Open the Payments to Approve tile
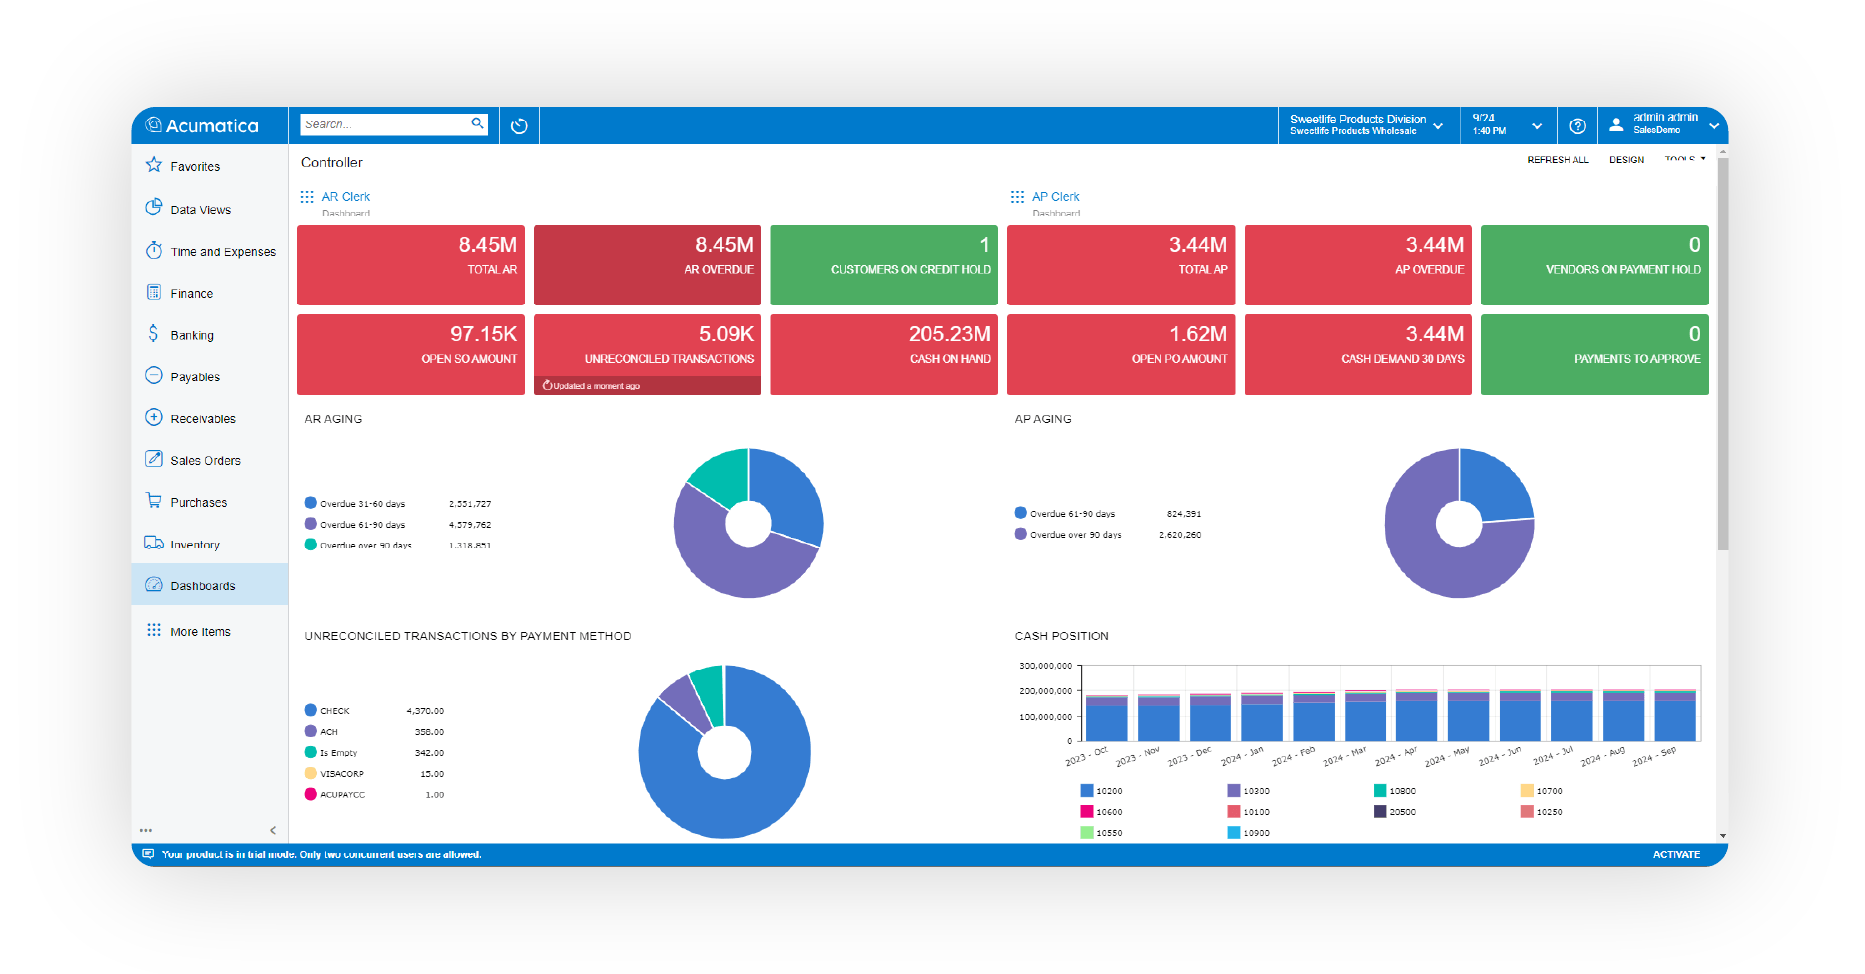The width and height of the screenshot is (1865, 974). (1595, 354)
